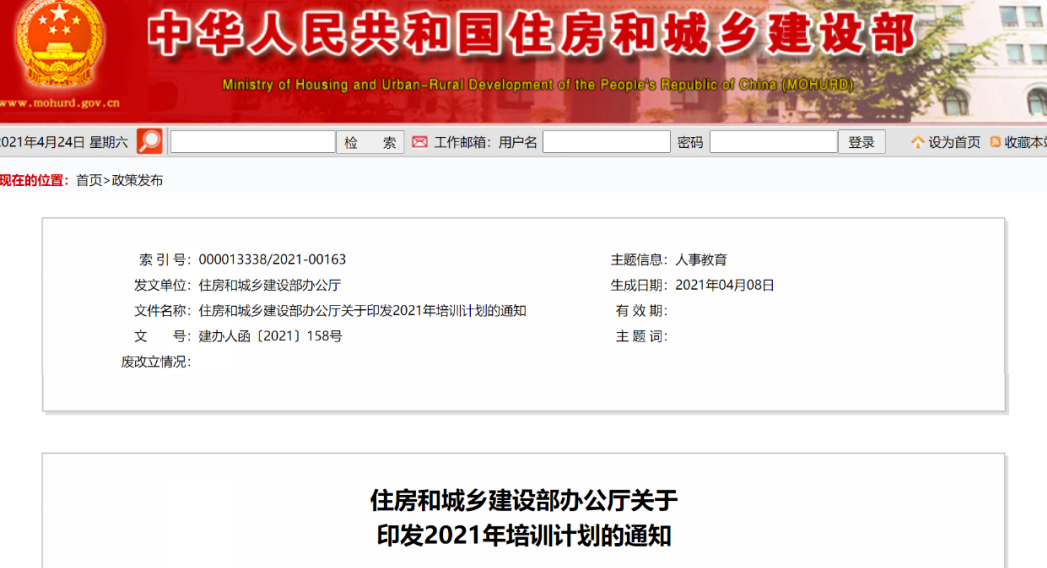Click the 主题词 label
This screenshot has height=568, width=1047.
(x=641, y=336)
